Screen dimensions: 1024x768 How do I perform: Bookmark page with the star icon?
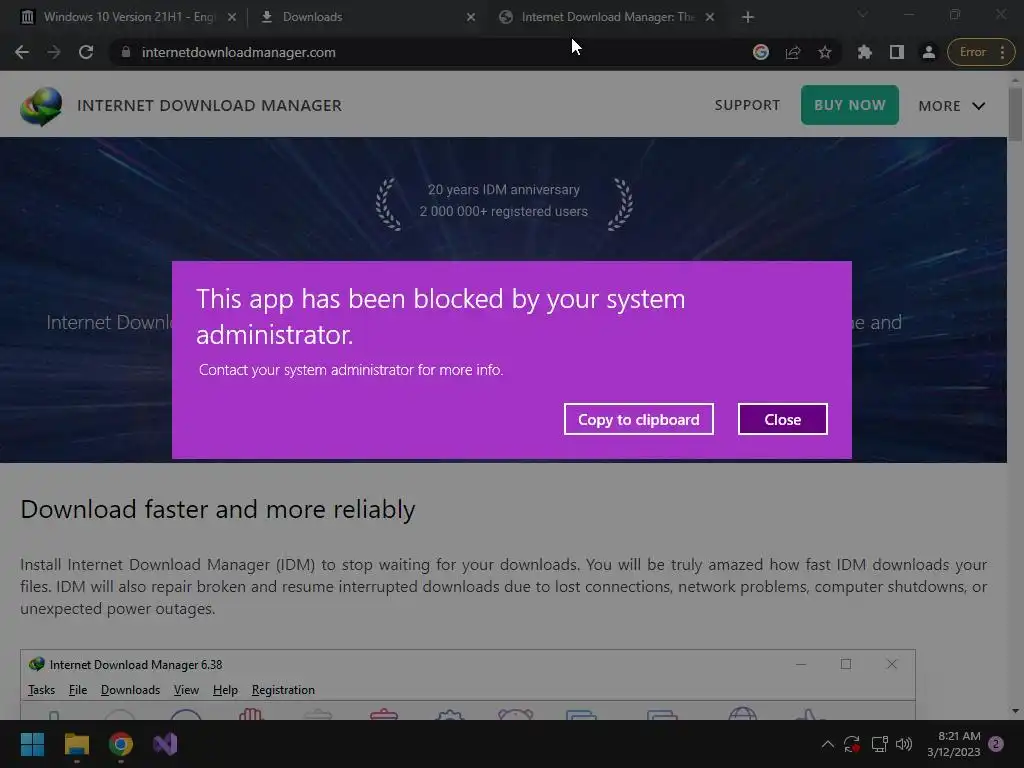pos(825,52)
